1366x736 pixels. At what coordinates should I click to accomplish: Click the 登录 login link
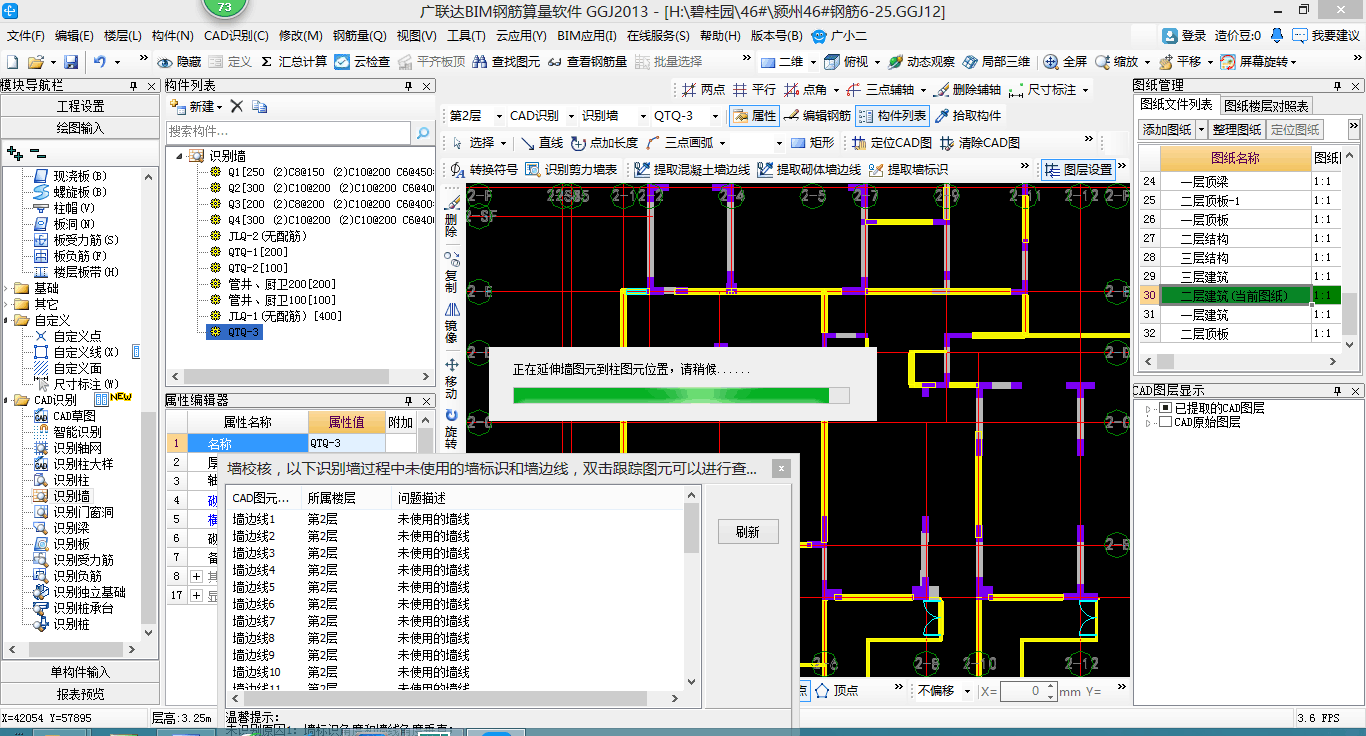(x=1185, y=35)
